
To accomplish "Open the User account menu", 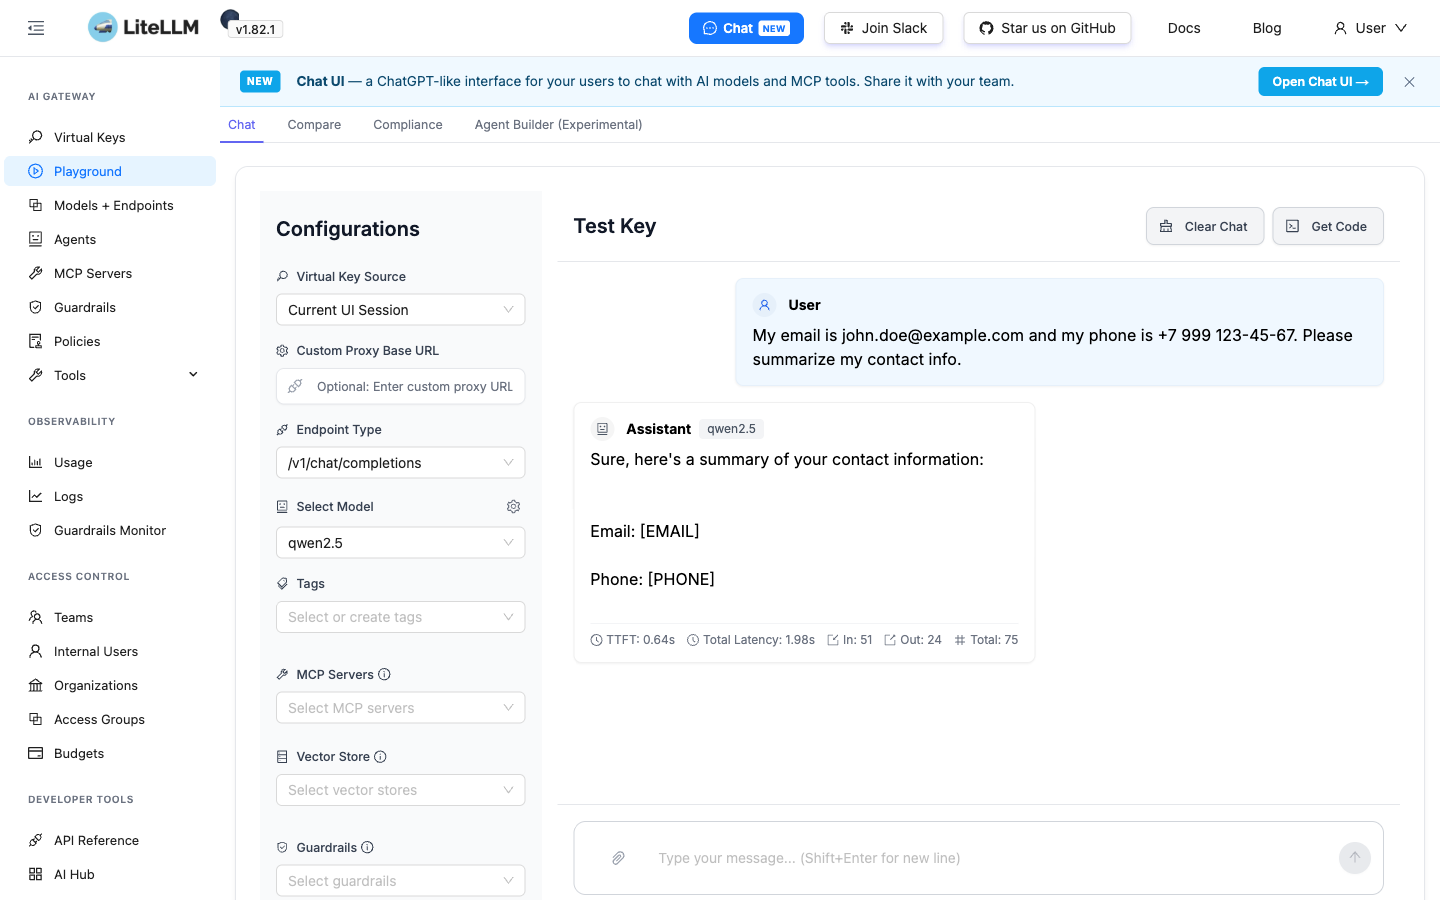I will 1370,28.
